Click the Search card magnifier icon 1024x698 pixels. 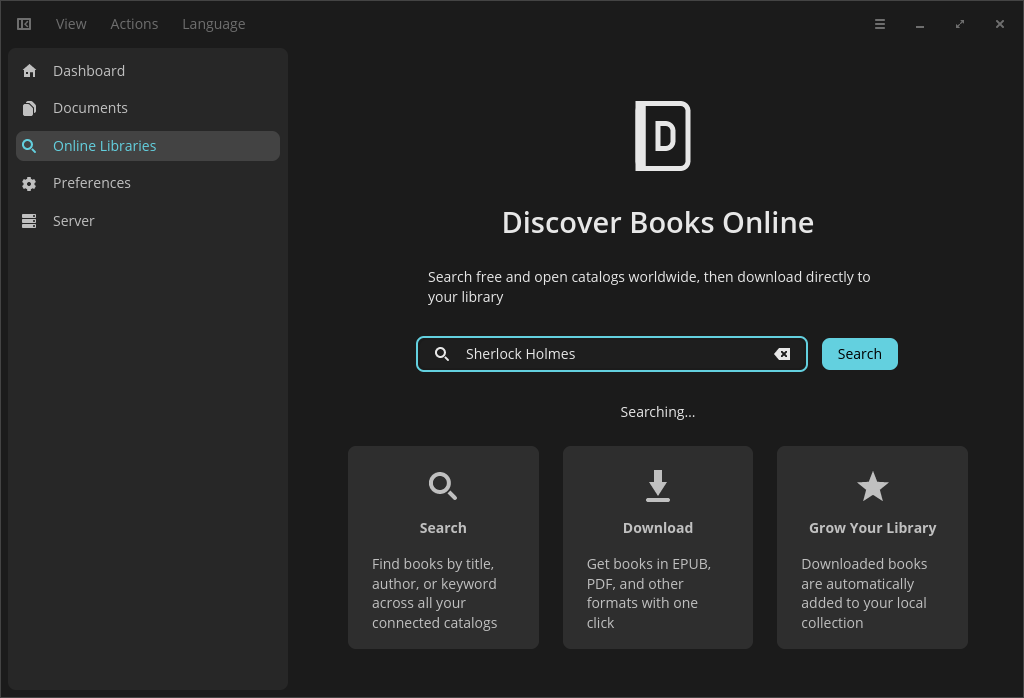[x=443, y=486]
